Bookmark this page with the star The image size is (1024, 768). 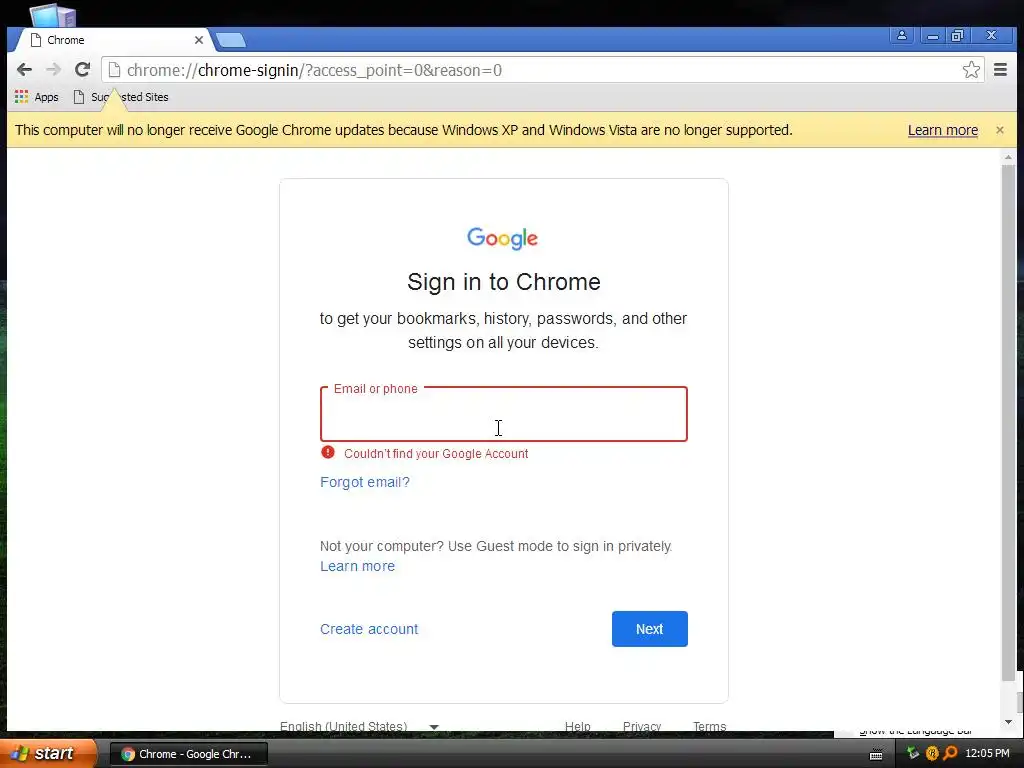[971, 70]
